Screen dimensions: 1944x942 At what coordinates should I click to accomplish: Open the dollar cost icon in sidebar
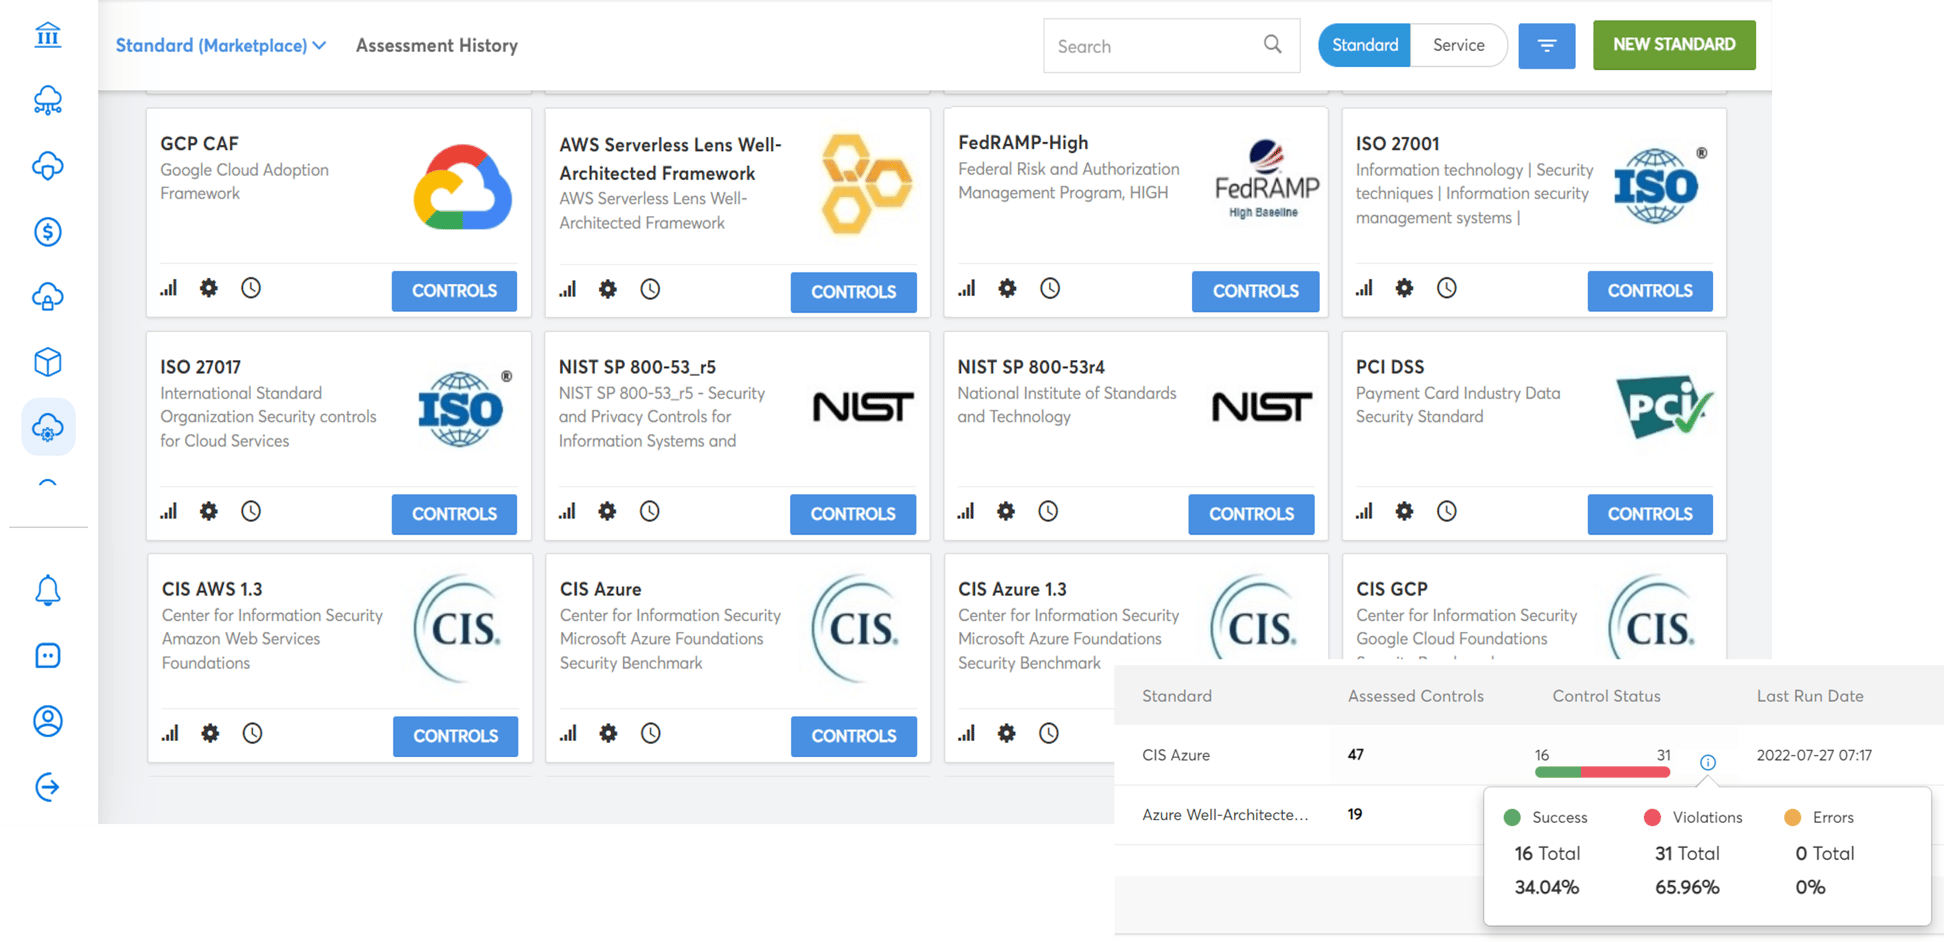point(47,232)
